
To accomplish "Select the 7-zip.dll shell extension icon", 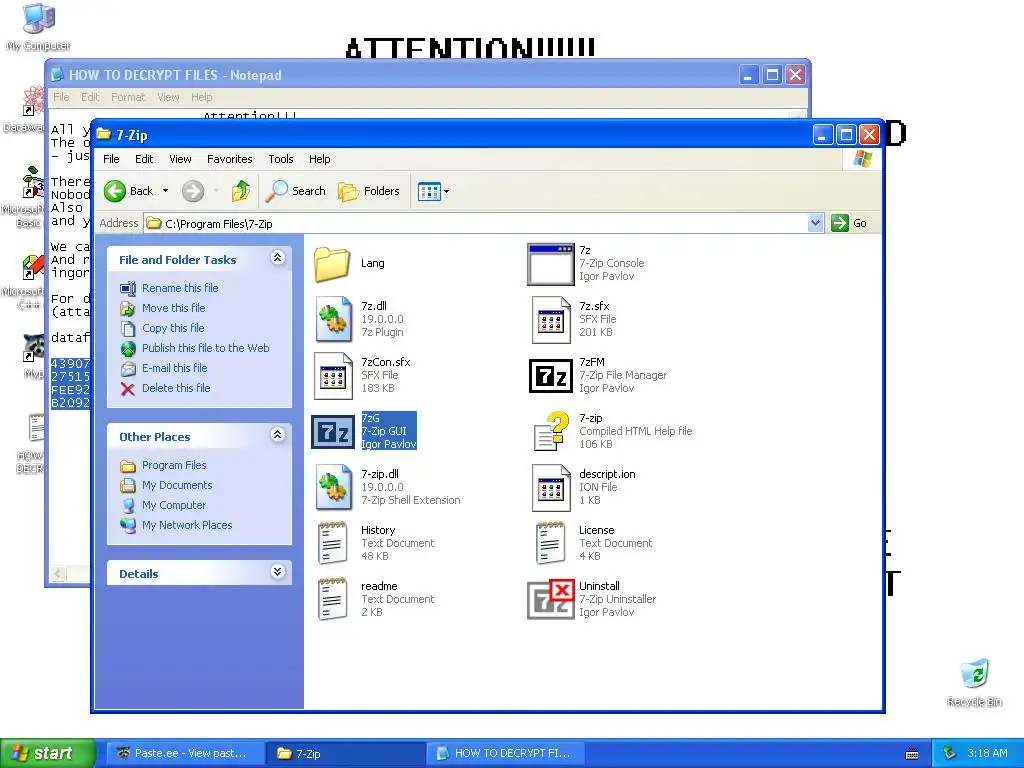I will tap(334, 487).
